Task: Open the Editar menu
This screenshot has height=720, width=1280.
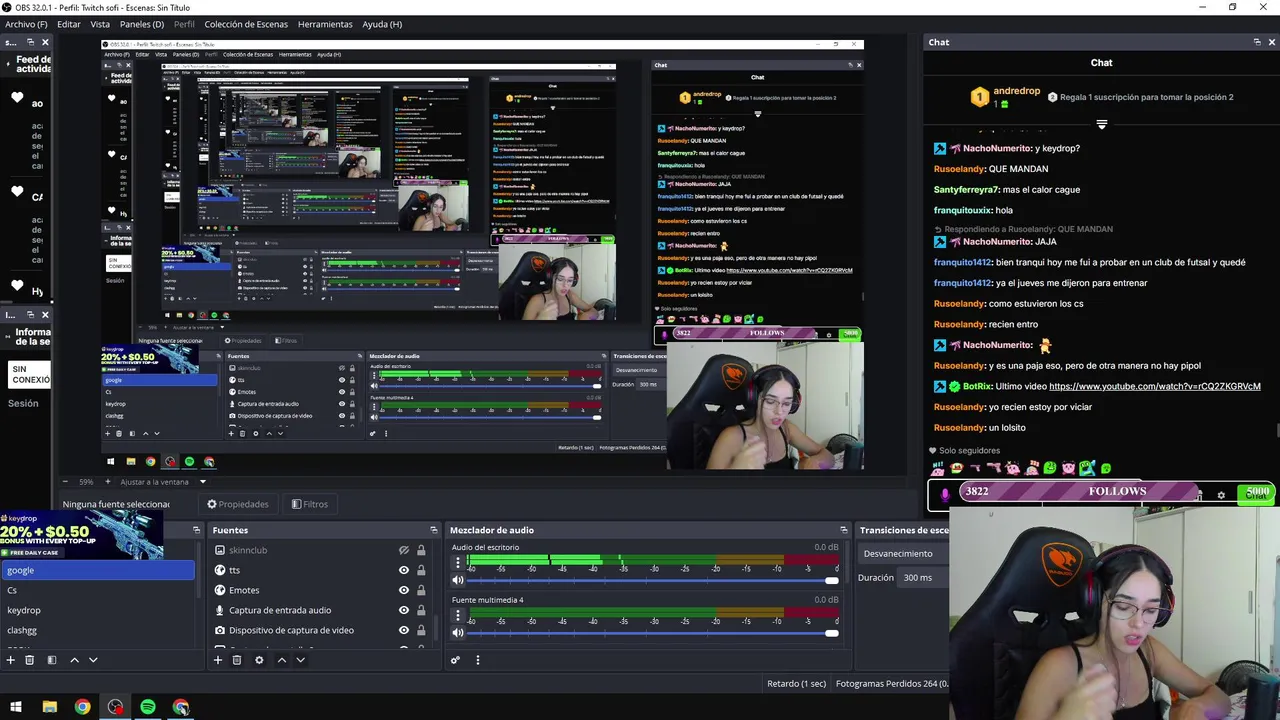Action: (x=69, y=24)
